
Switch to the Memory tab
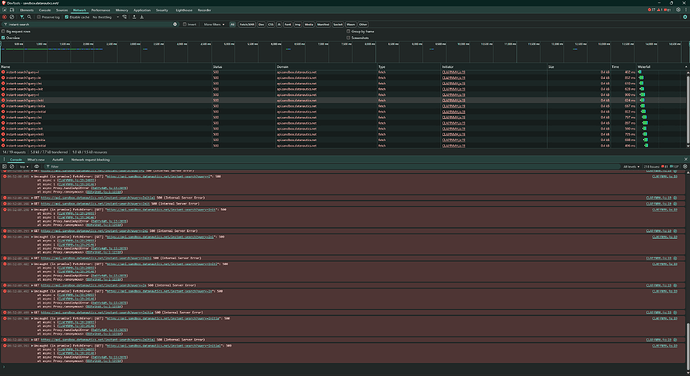(x=122, y=10)
